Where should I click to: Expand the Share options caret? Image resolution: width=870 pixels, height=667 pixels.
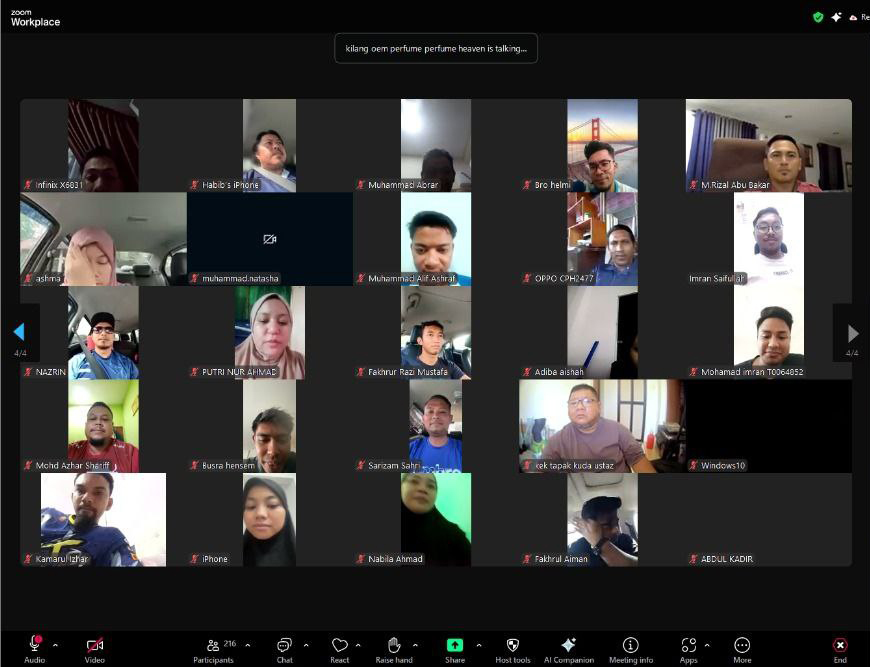479,645
